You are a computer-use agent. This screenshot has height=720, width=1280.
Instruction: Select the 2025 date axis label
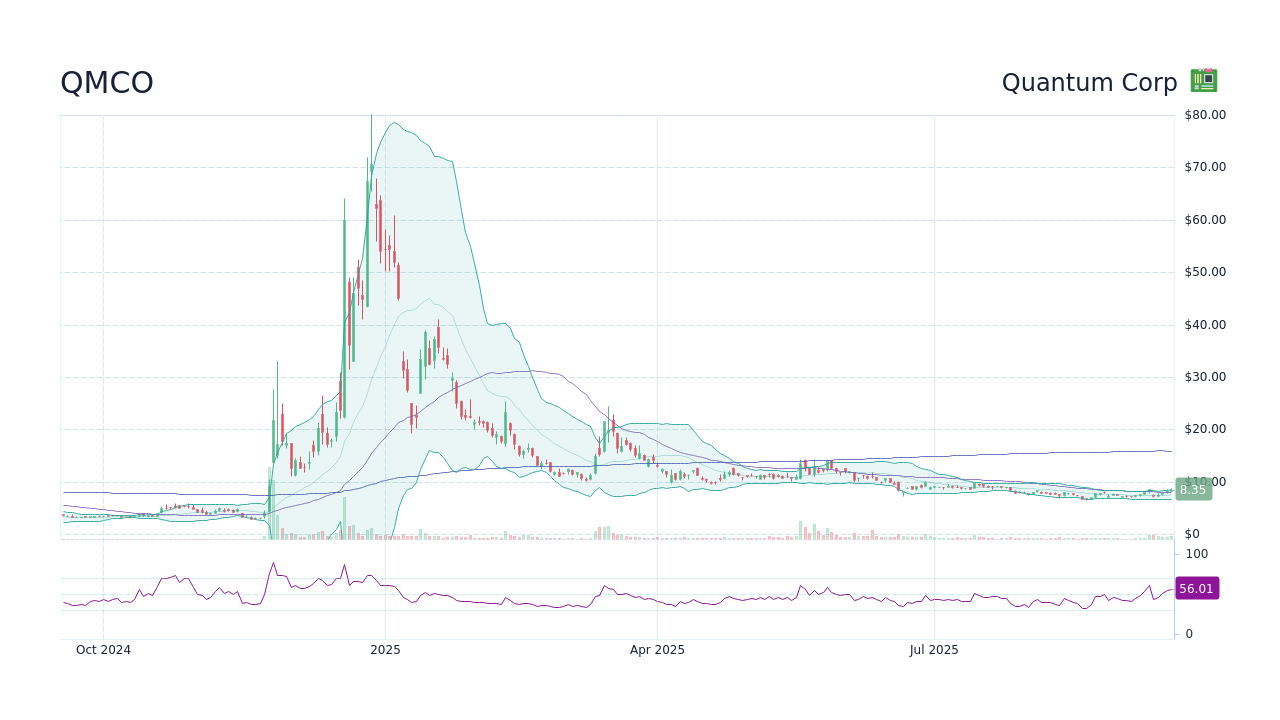click(x=385, y=650)
